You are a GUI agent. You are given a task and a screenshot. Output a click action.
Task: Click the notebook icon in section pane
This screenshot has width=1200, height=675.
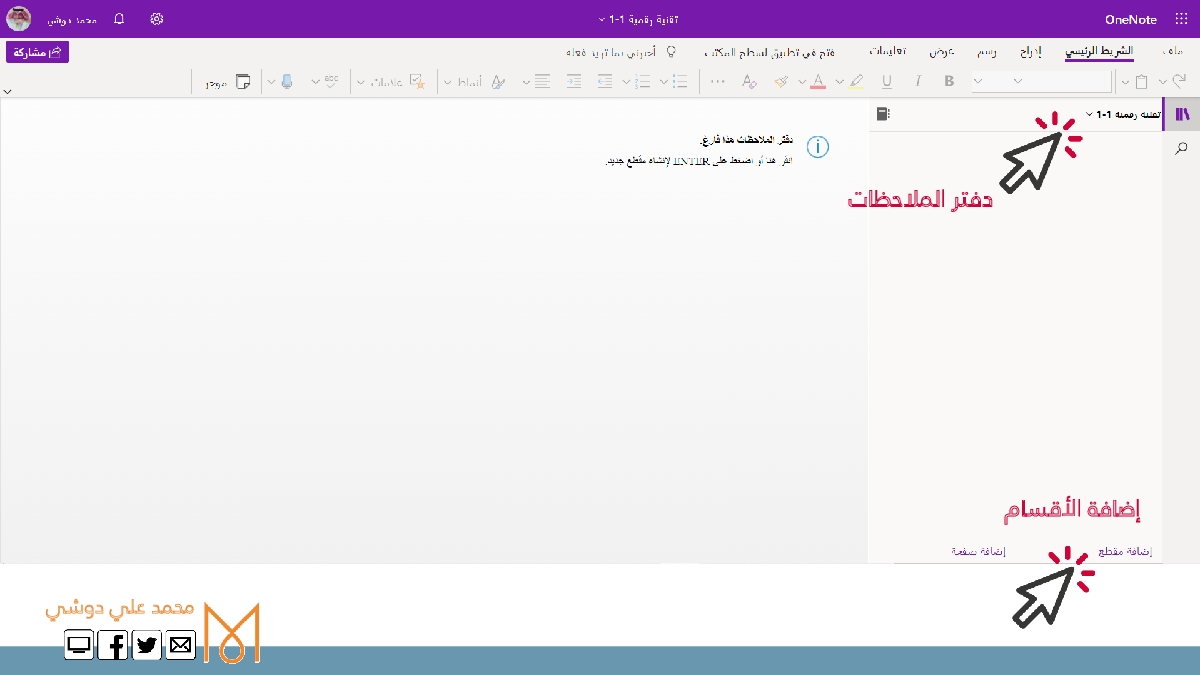point(883,114)
